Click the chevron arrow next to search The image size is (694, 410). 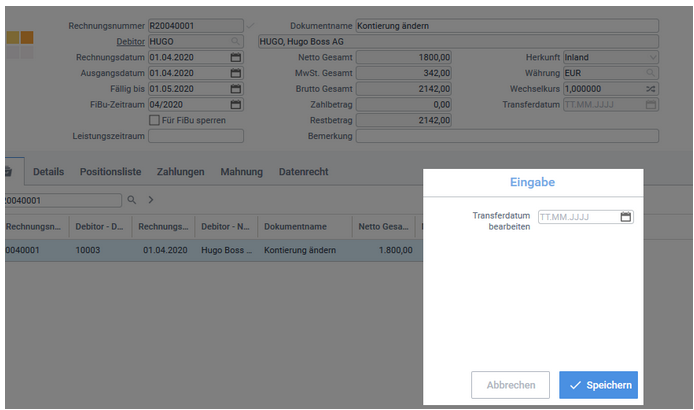click(x=150, y=200)
